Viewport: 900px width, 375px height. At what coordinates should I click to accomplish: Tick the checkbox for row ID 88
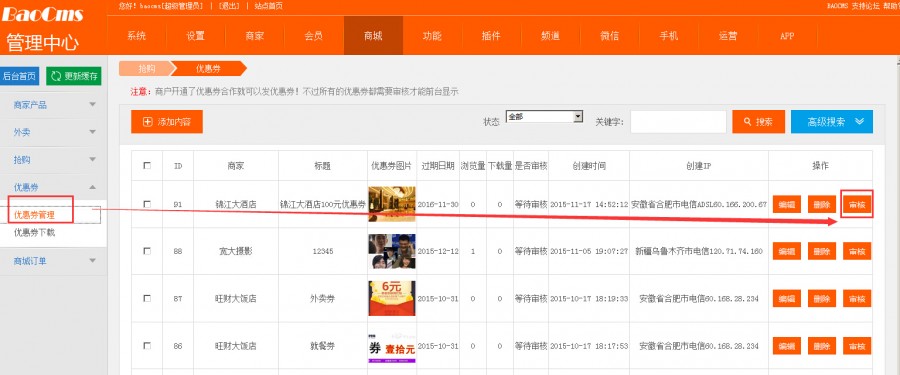pyautogui.click(x=147, y=251)
